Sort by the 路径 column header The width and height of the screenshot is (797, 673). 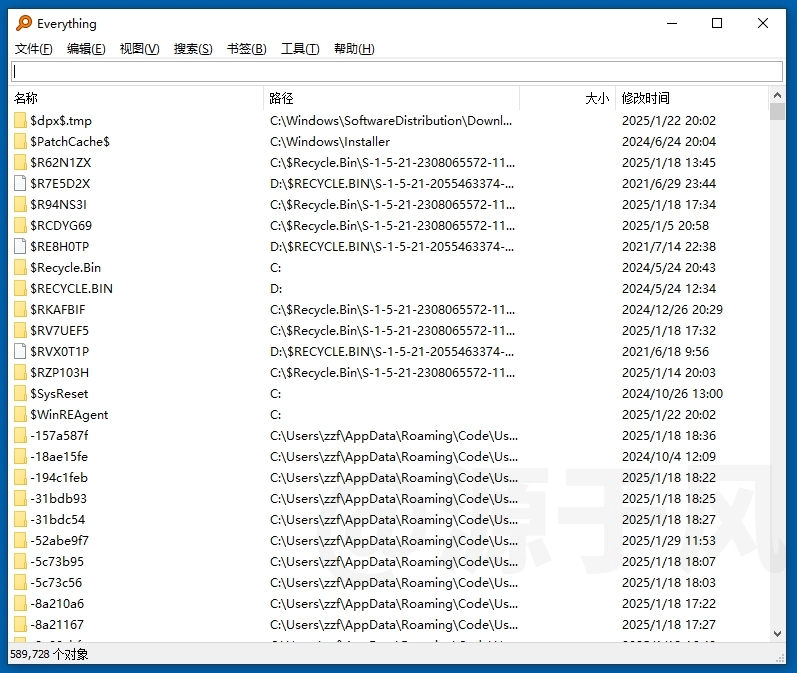(x=391, y=98)
